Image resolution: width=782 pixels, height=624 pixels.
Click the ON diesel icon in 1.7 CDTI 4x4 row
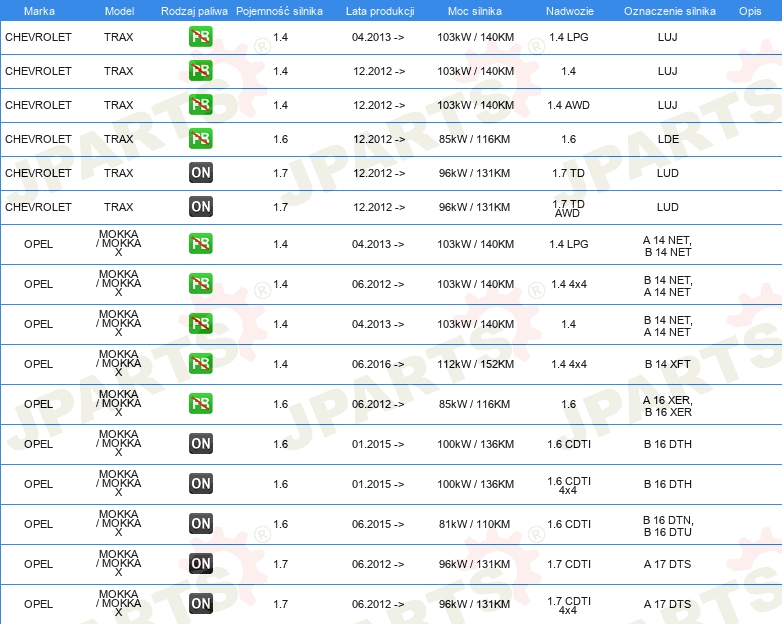click(200, 604)
